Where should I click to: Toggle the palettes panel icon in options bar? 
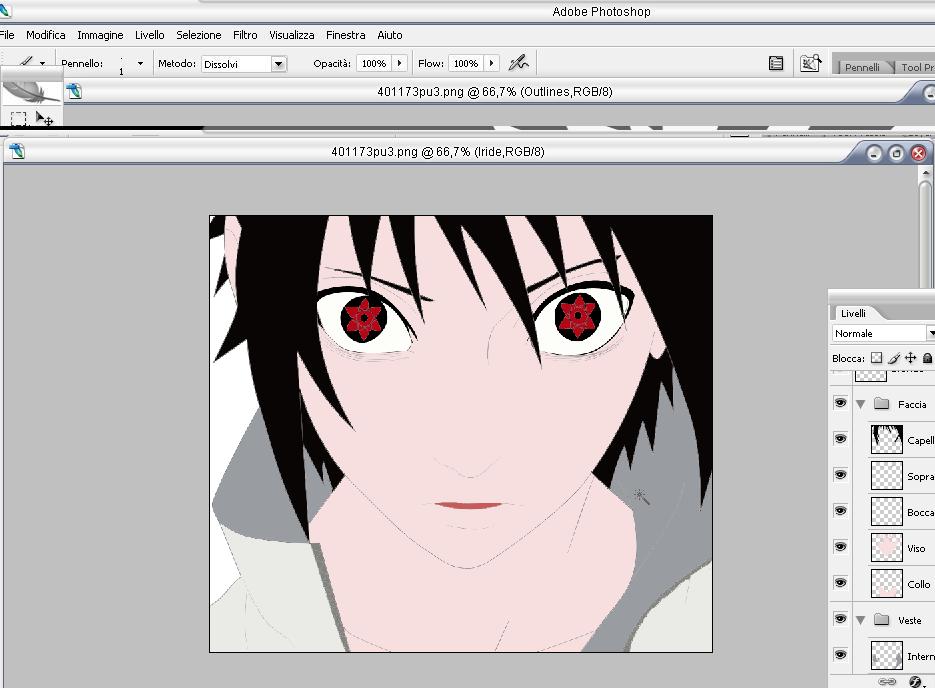tap(776, 63)
